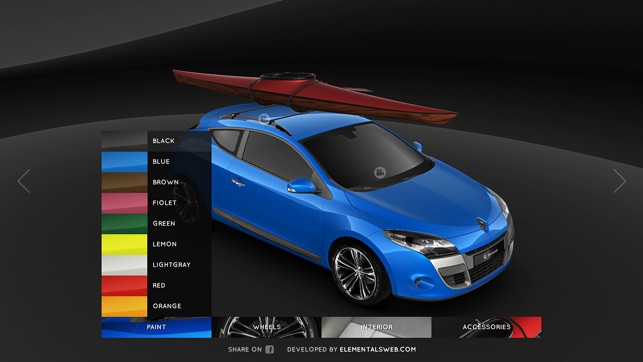Pick the Fiolet pink swatch
This screenshot has width=643, height=362.
(x=124, y=203)
